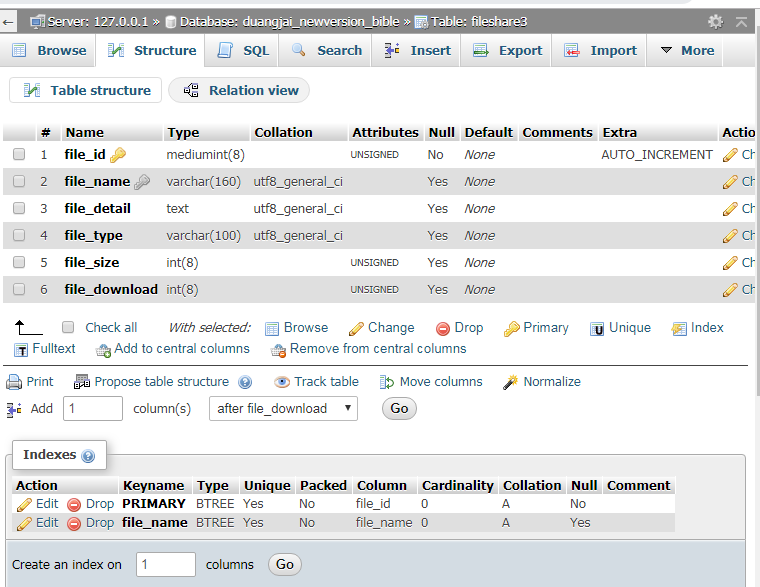760x587 pixels.
Task: Open the Relation view
Action: 241,90
